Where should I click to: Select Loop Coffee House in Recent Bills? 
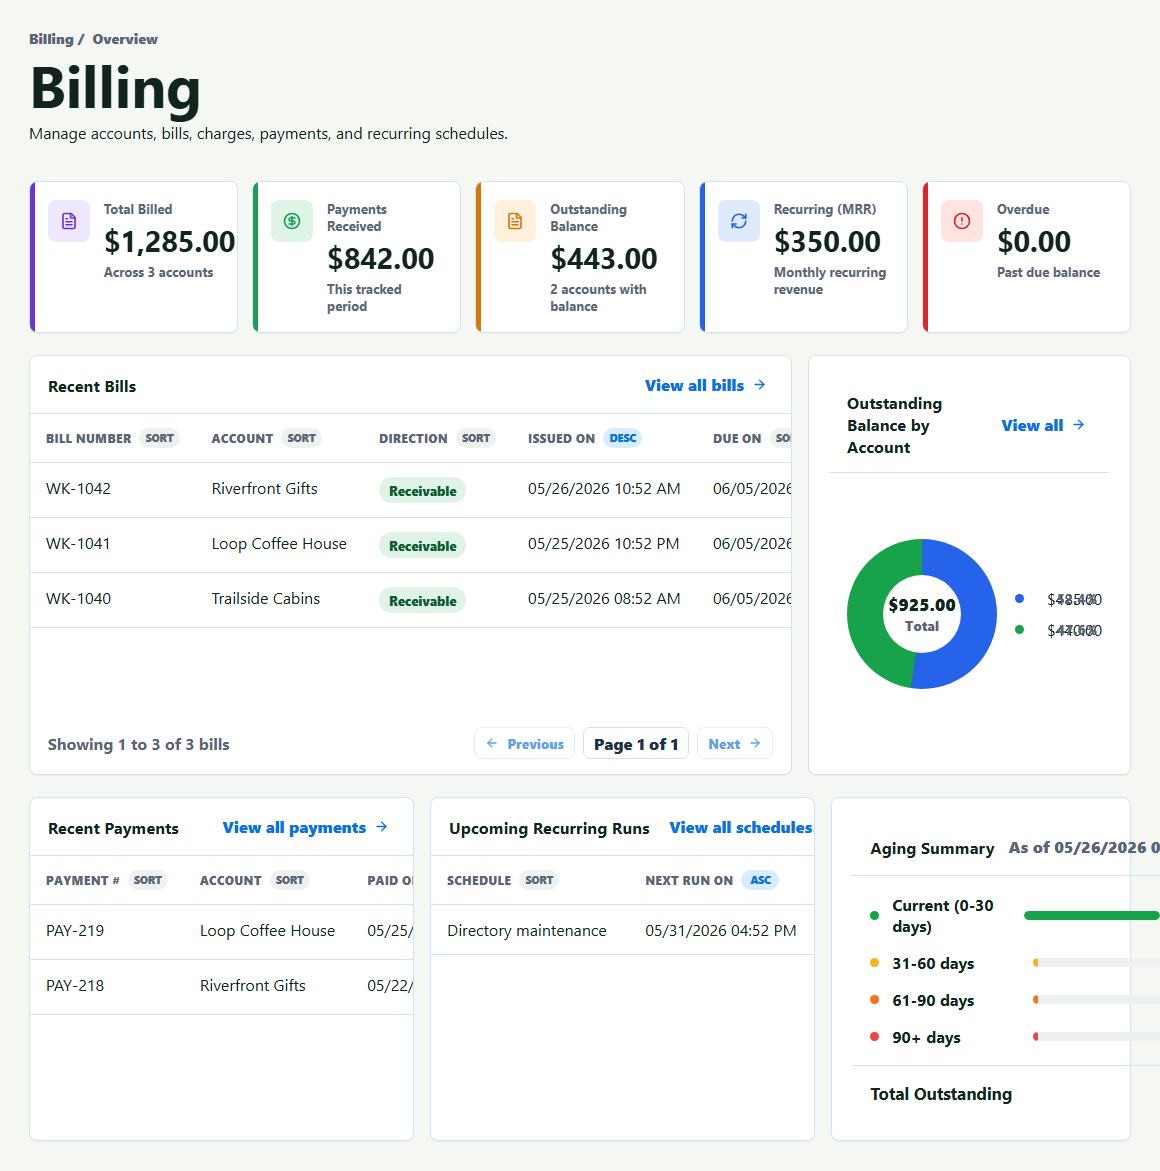tap(279, 544)
